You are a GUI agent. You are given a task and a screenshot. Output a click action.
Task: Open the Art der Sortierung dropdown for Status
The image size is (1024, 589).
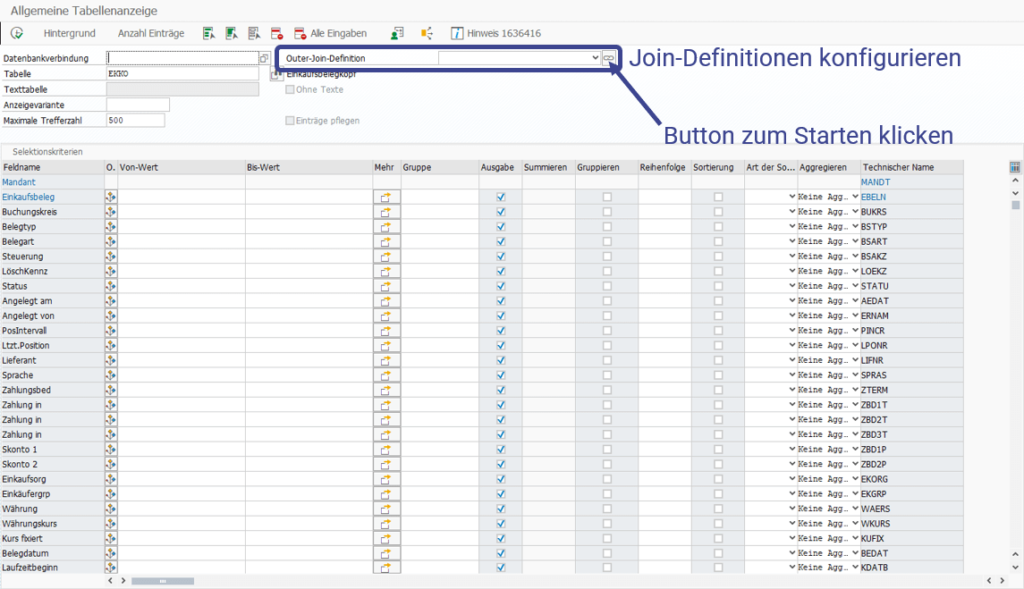coord(791,286)
